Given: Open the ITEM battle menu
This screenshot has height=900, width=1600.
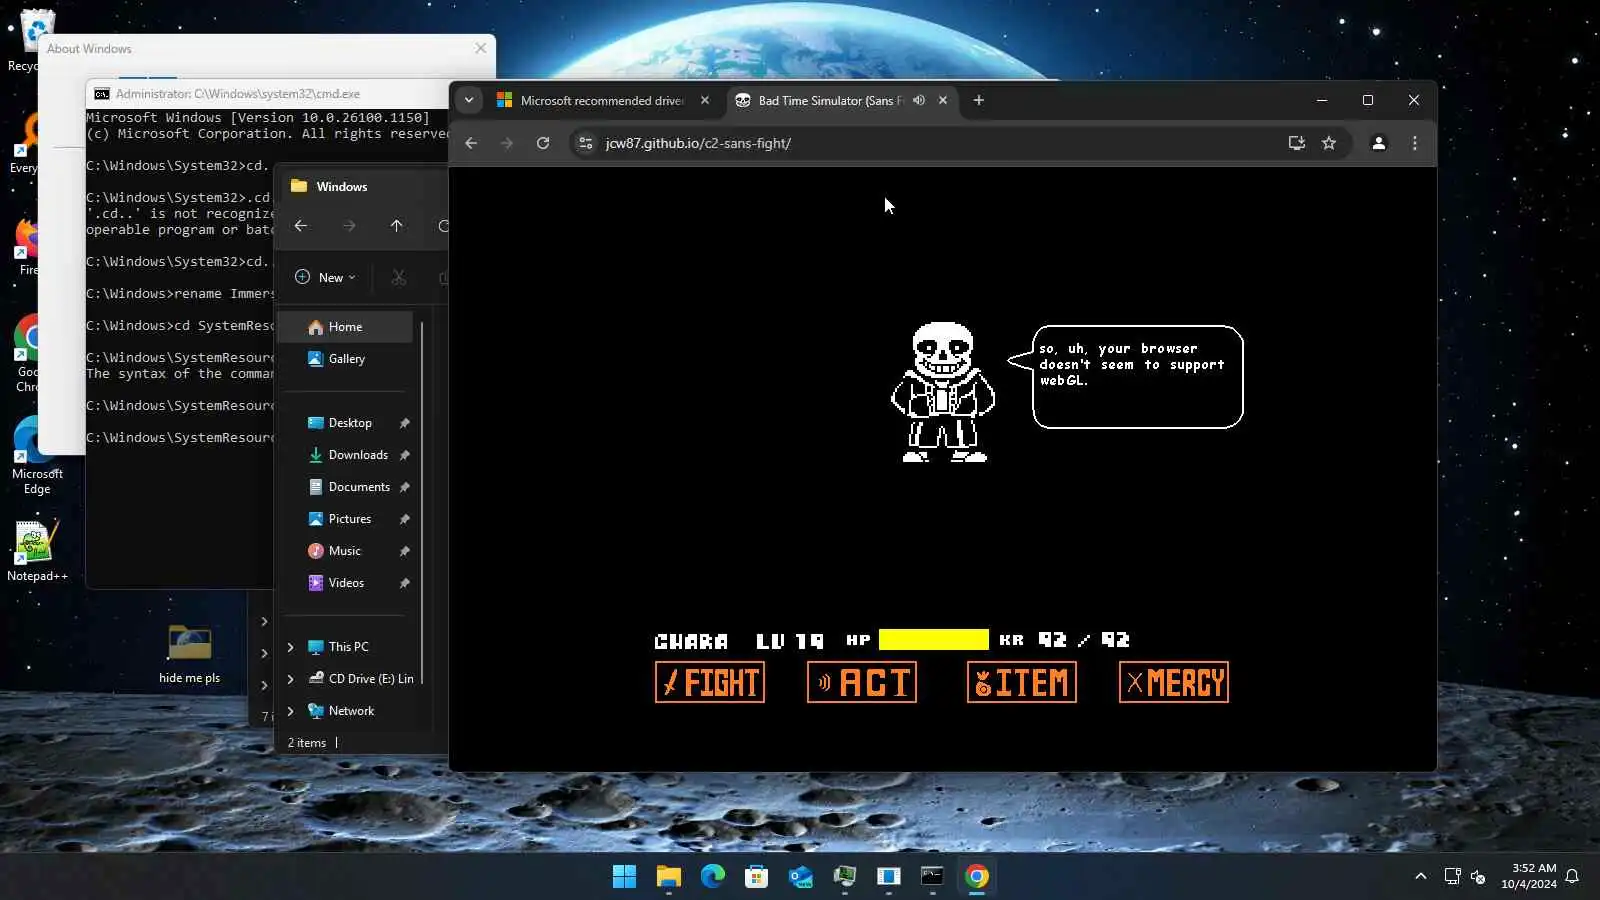Looking at the screenshot, I should pos(1022,682).
